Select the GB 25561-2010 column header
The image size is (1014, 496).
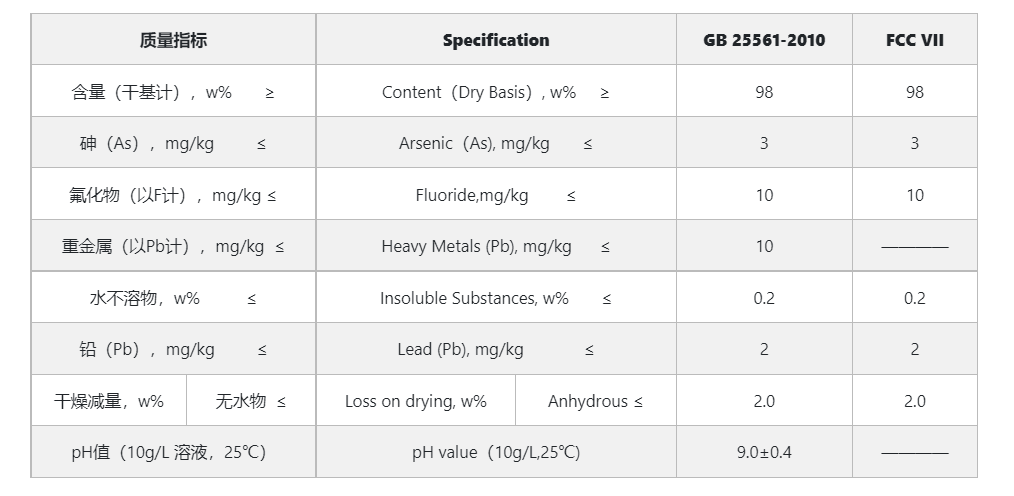pos(764,40)
